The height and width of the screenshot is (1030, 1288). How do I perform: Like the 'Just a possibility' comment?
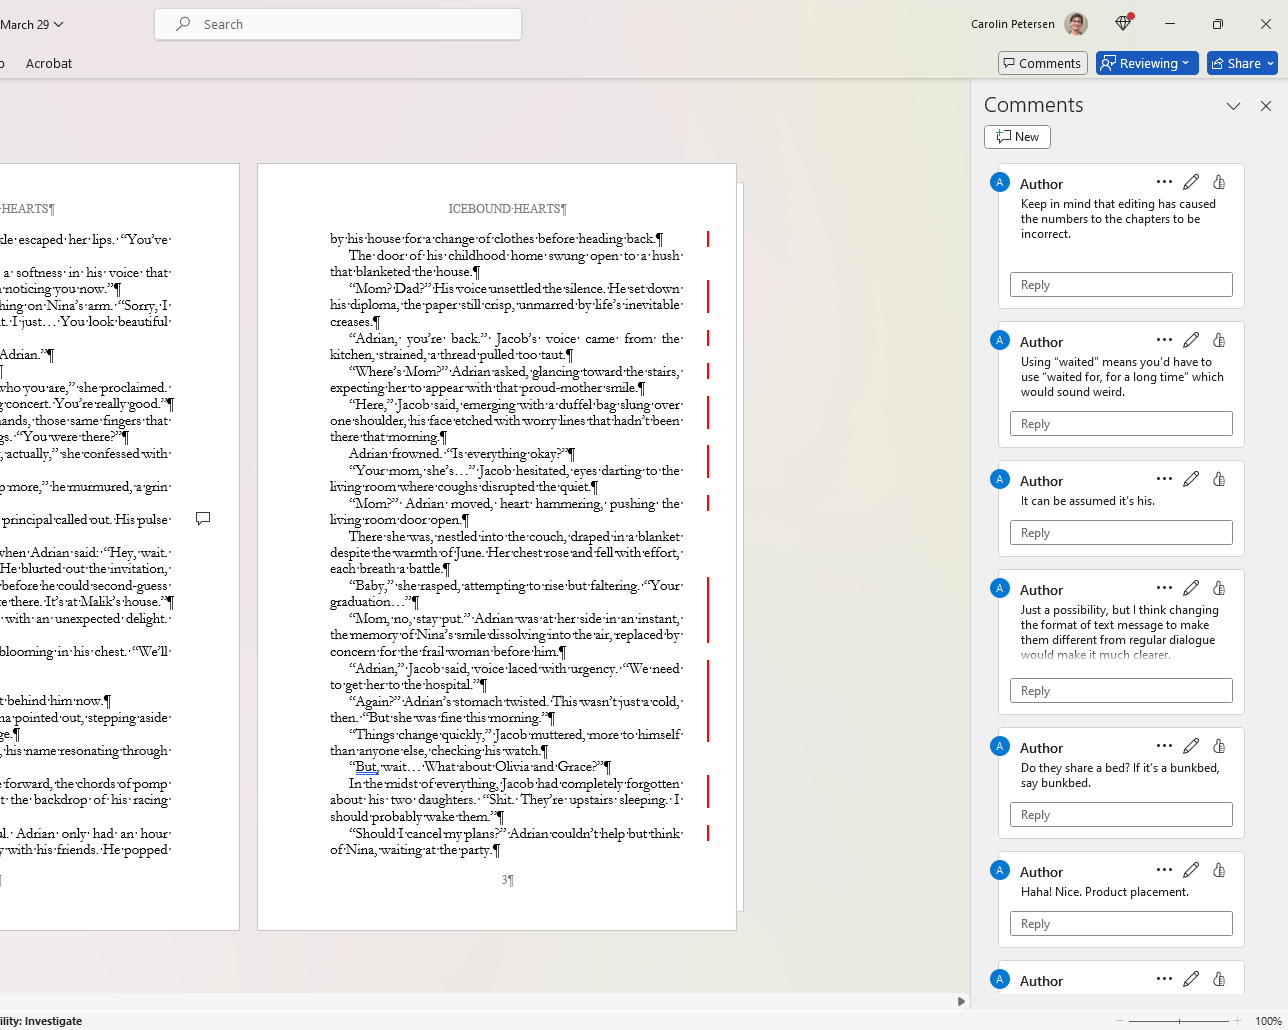(1219, 588)
